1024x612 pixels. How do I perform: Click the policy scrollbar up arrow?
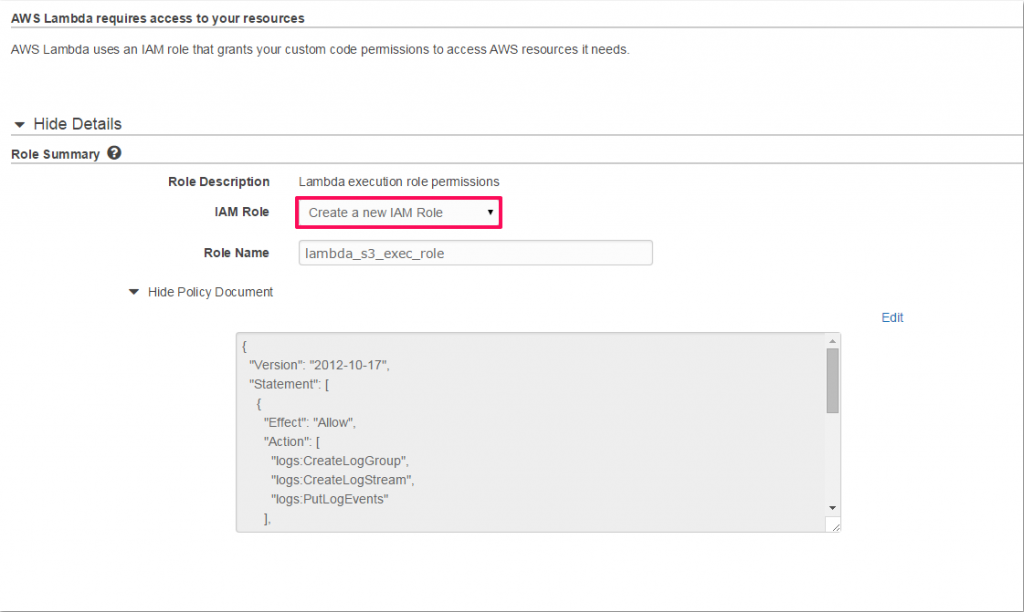(832, 341)
